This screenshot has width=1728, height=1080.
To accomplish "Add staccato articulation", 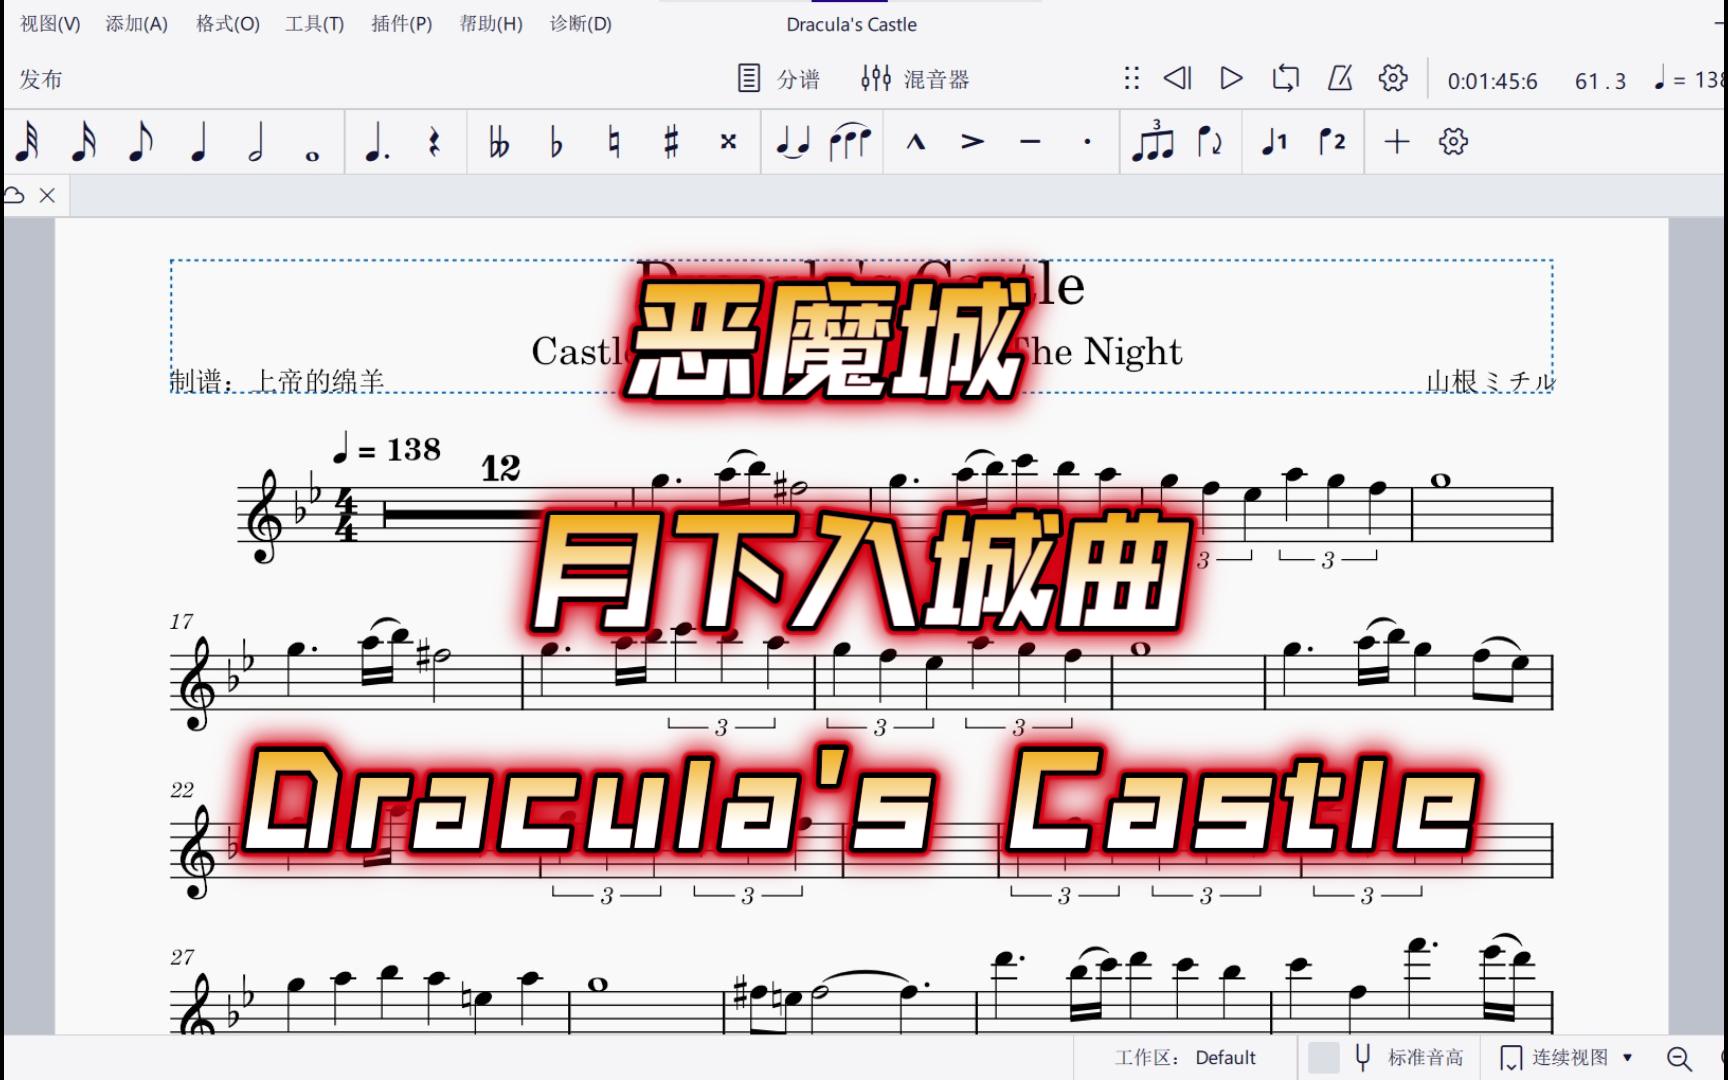I will (x=1087, y=142).
